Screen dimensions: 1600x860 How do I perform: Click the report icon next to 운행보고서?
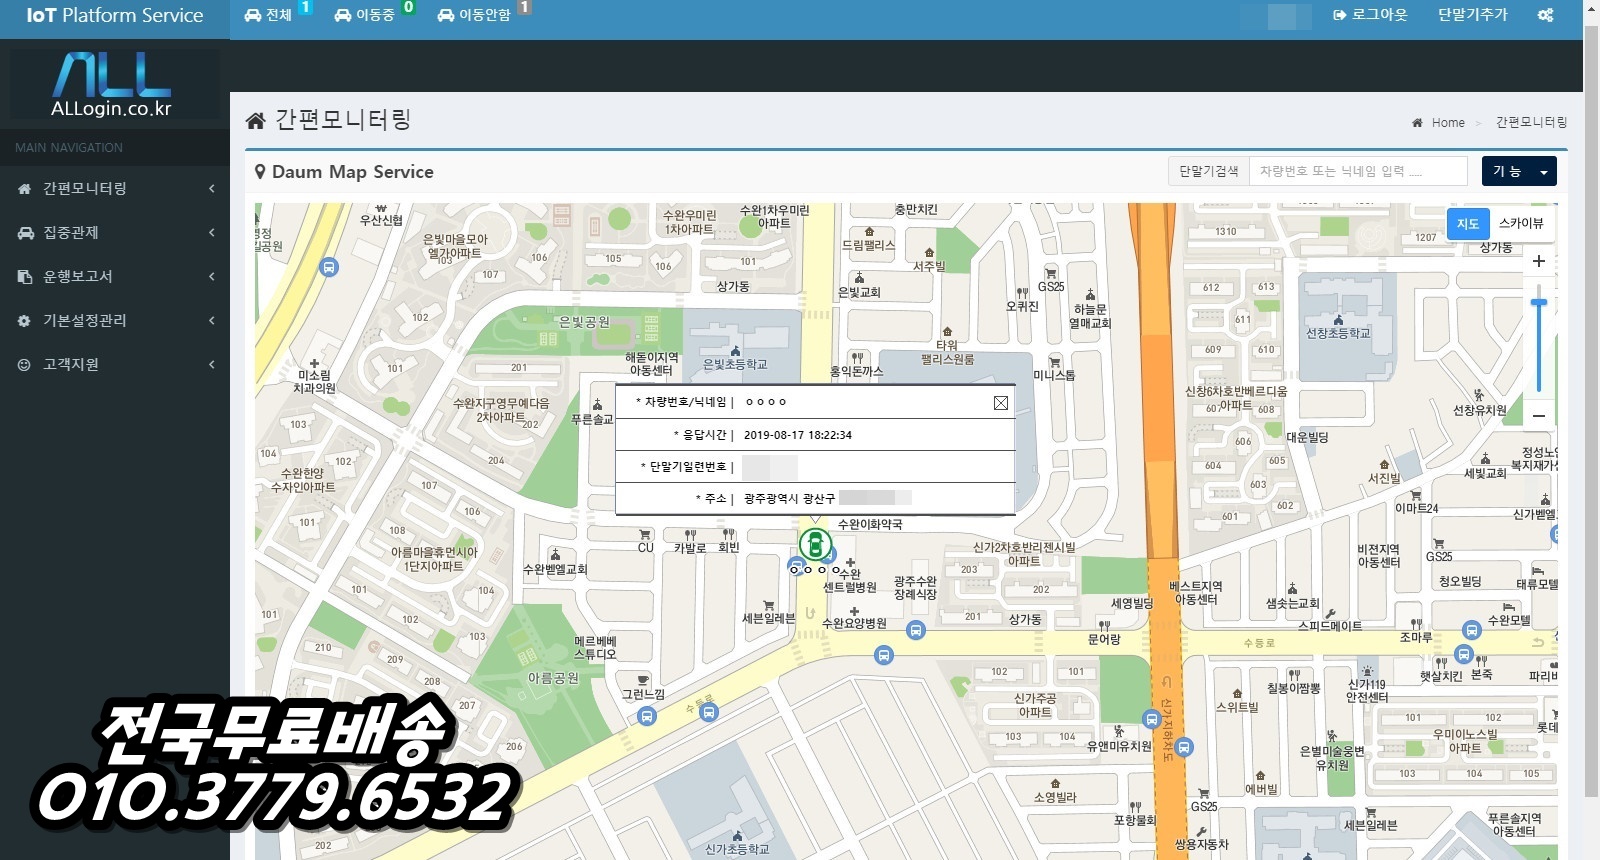click(24, 276)
